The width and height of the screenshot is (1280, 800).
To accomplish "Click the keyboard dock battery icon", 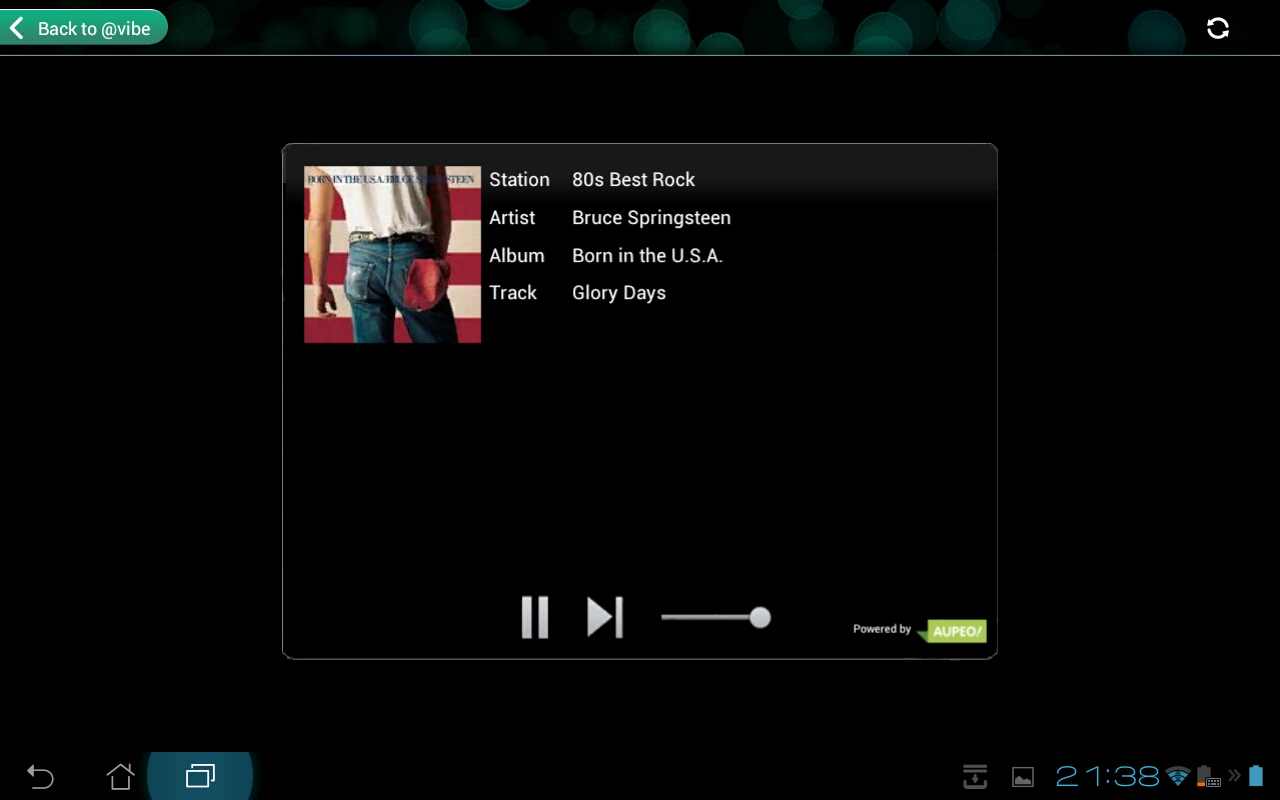I will [1208, 777].
